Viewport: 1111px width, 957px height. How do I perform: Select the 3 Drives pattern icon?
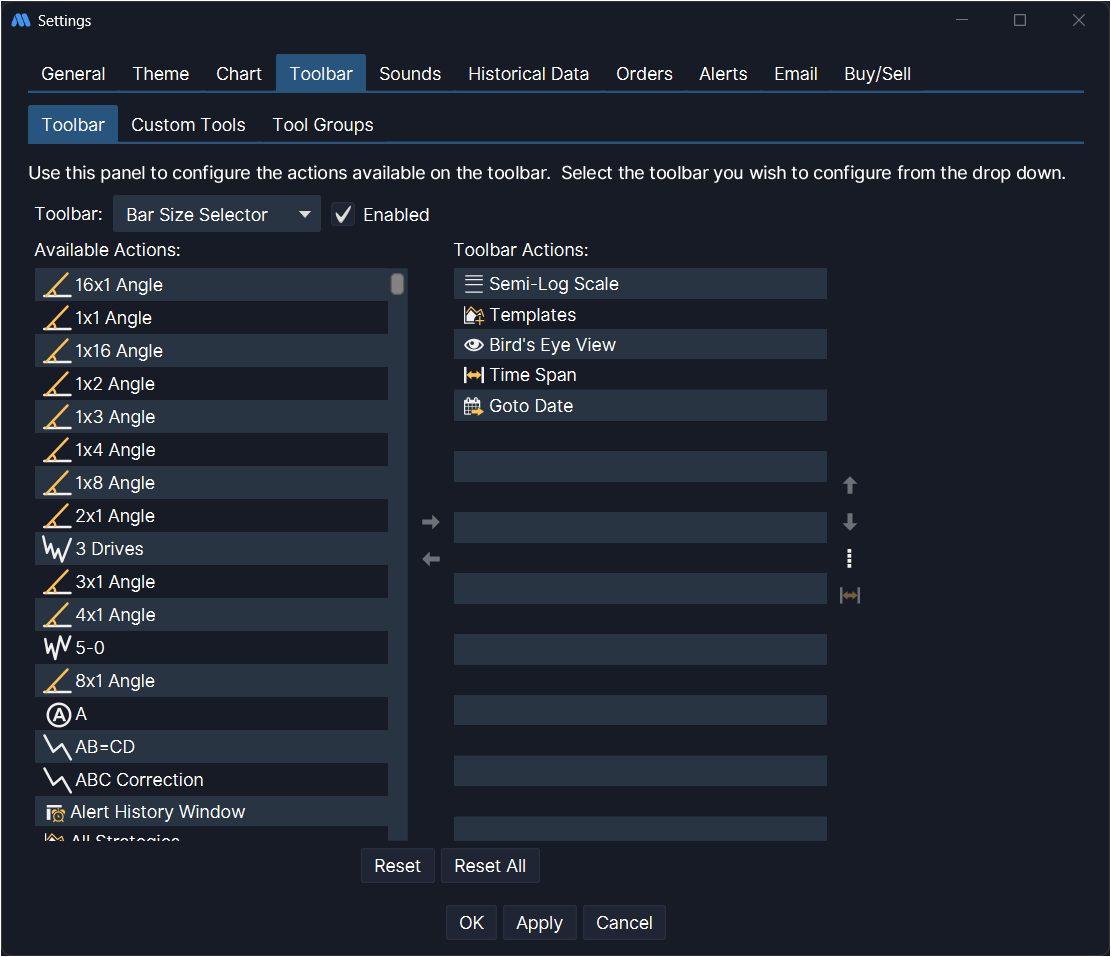pyautogui.click(x=58, y=549)
